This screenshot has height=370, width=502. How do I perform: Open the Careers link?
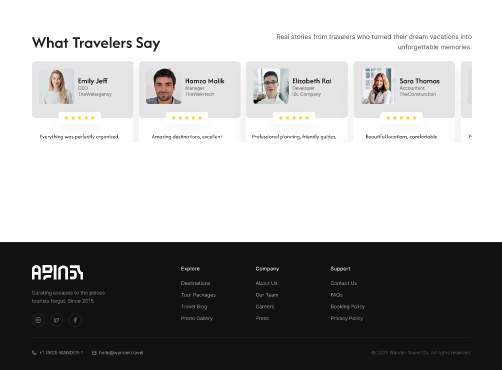click(x=265, y=307)
